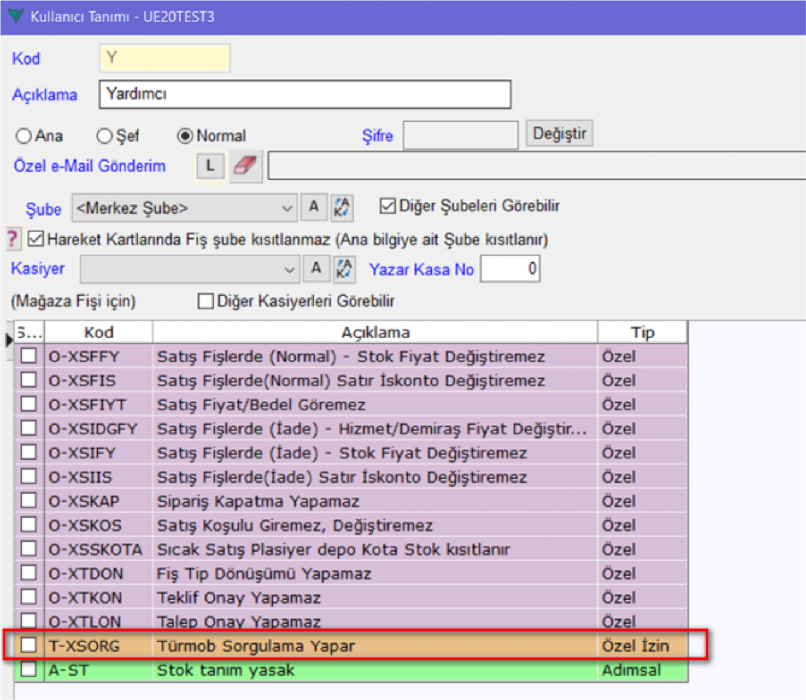Uncheck Diğer Şubeleri Görebilir checkbox

pyautogui.click(x=388, y=206)
